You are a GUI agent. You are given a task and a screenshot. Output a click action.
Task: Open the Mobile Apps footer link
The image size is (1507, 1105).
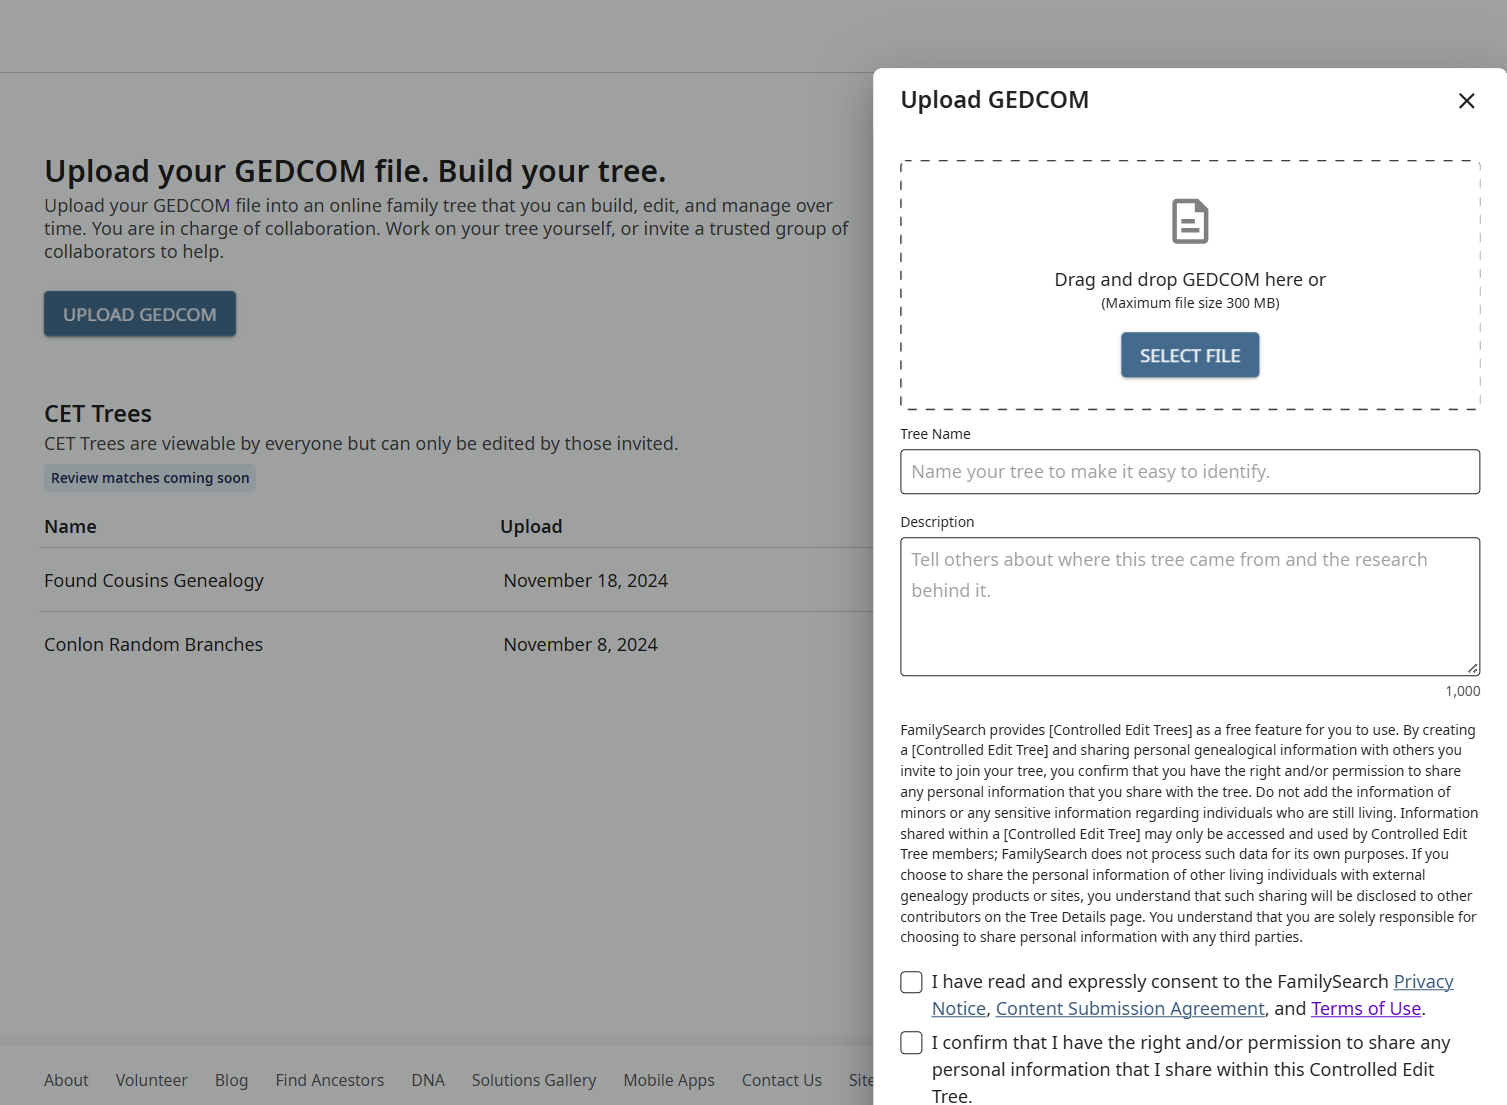[669, 1080]
